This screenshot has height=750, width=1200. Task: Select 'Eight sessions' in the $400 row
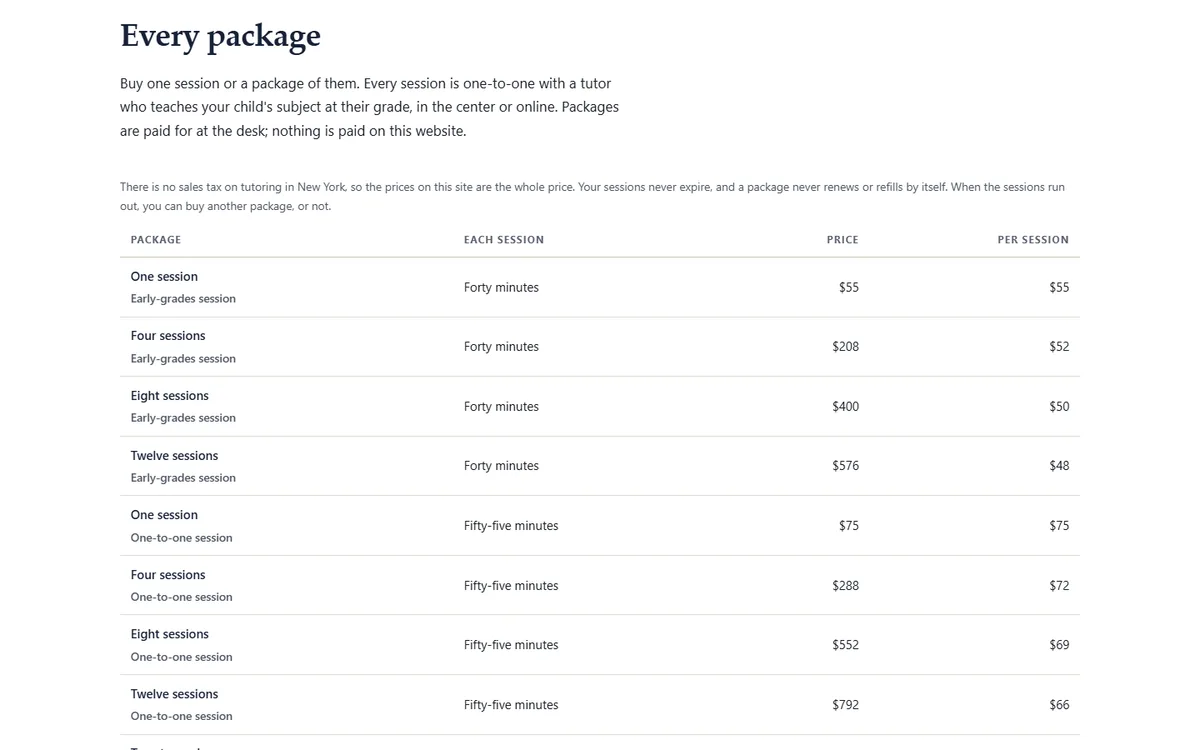click(170, 396)
